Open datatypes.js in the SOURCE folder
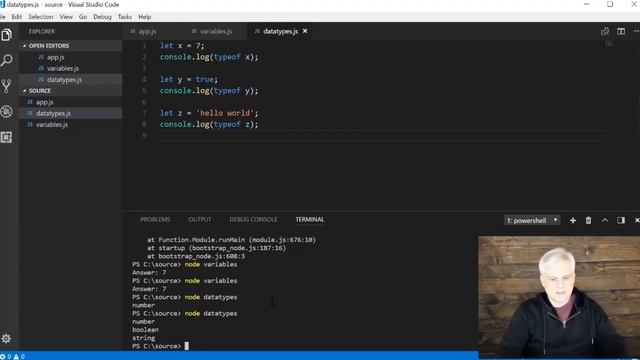Viewport: 640px width, 360px height. coord(72,113)
